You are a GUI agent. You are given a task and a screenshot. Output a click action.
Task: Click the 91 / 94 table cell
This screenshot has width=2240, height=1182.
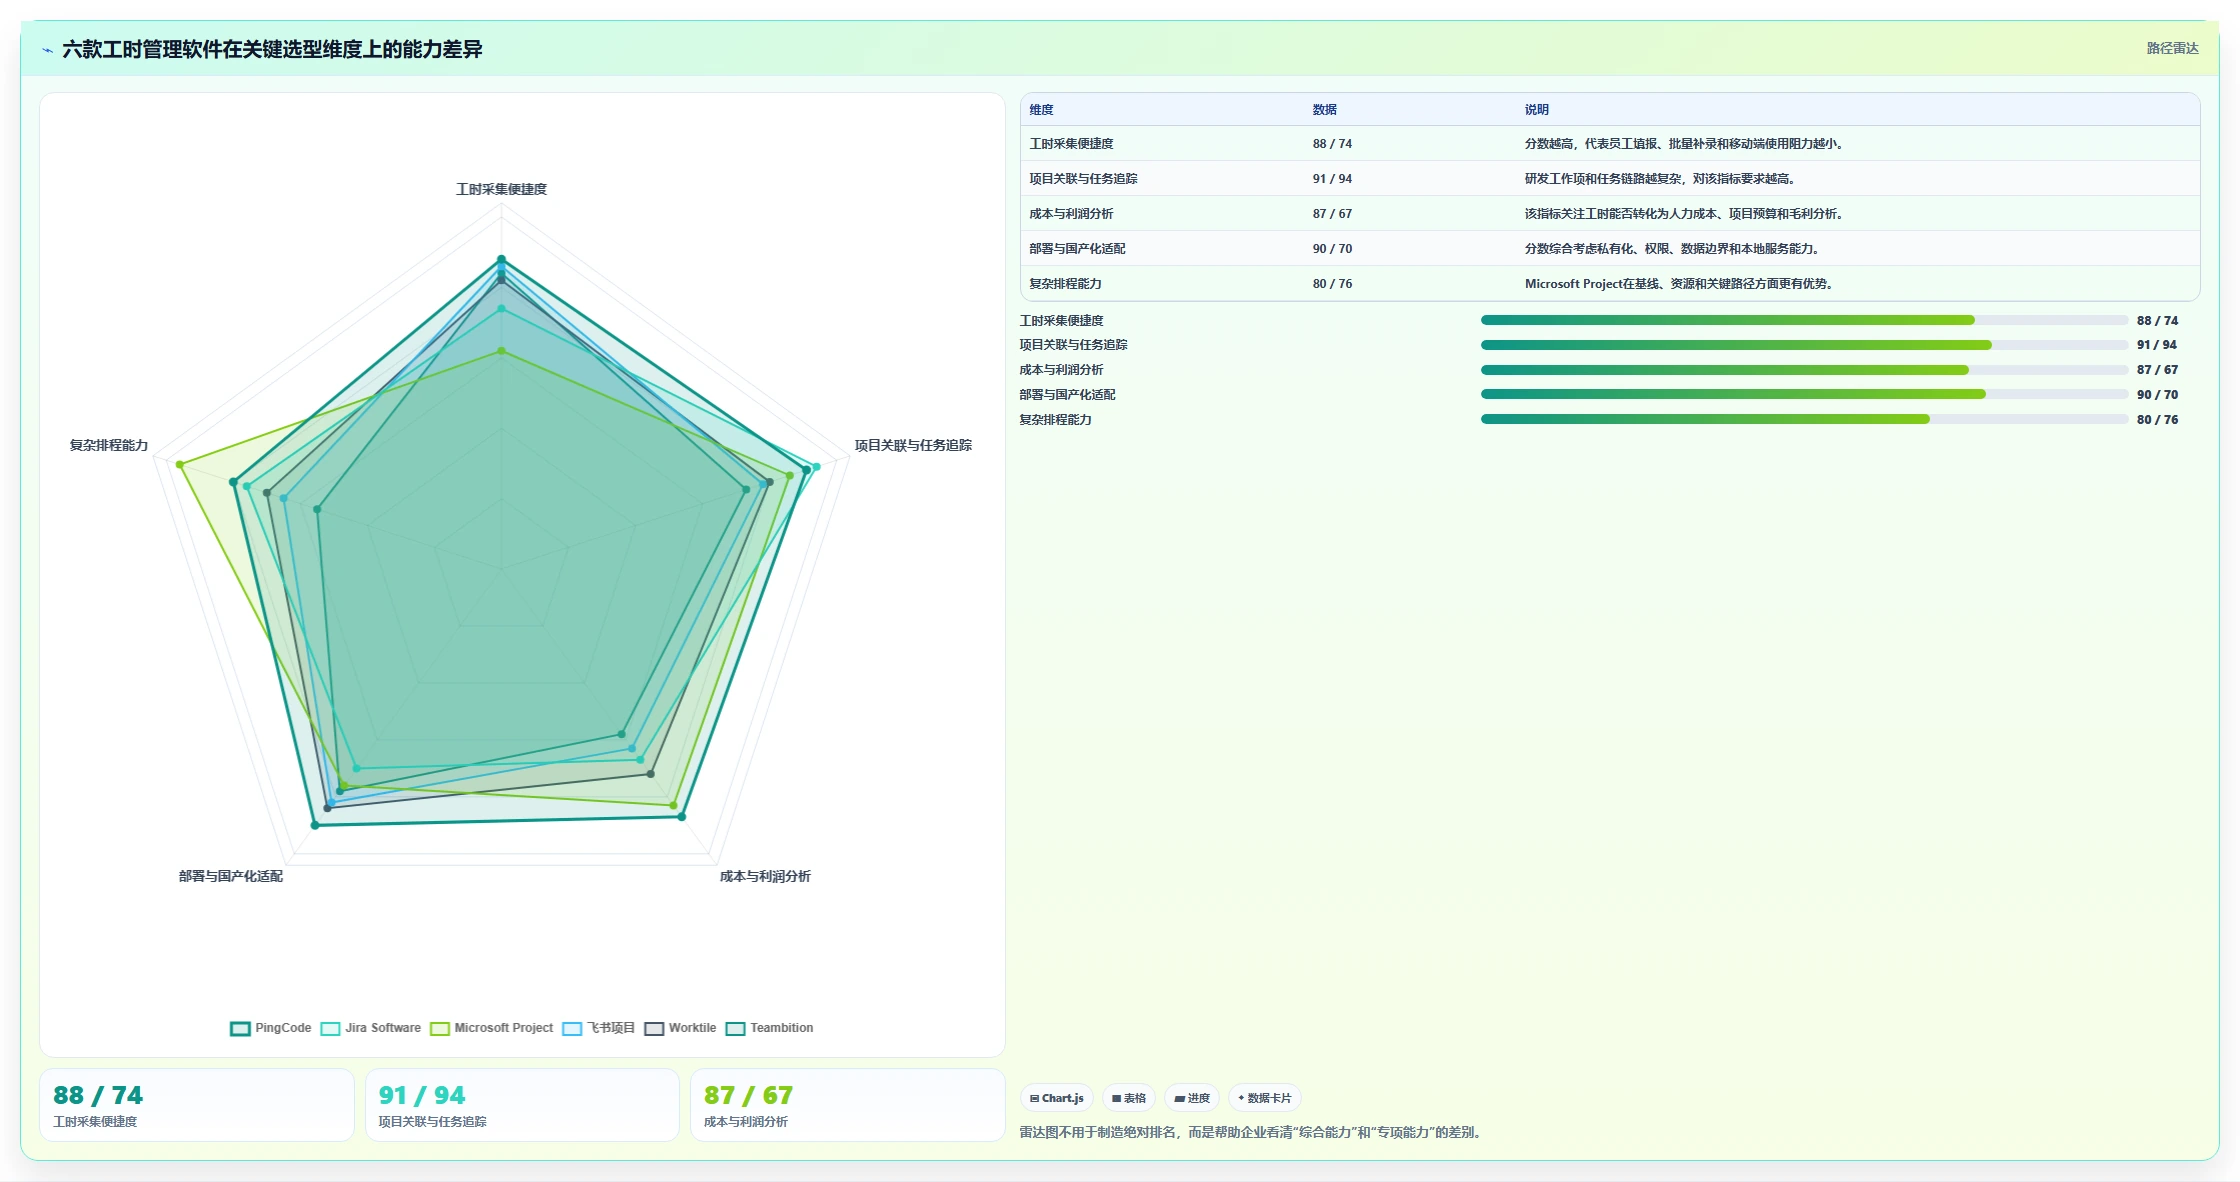click(1332, 179)
